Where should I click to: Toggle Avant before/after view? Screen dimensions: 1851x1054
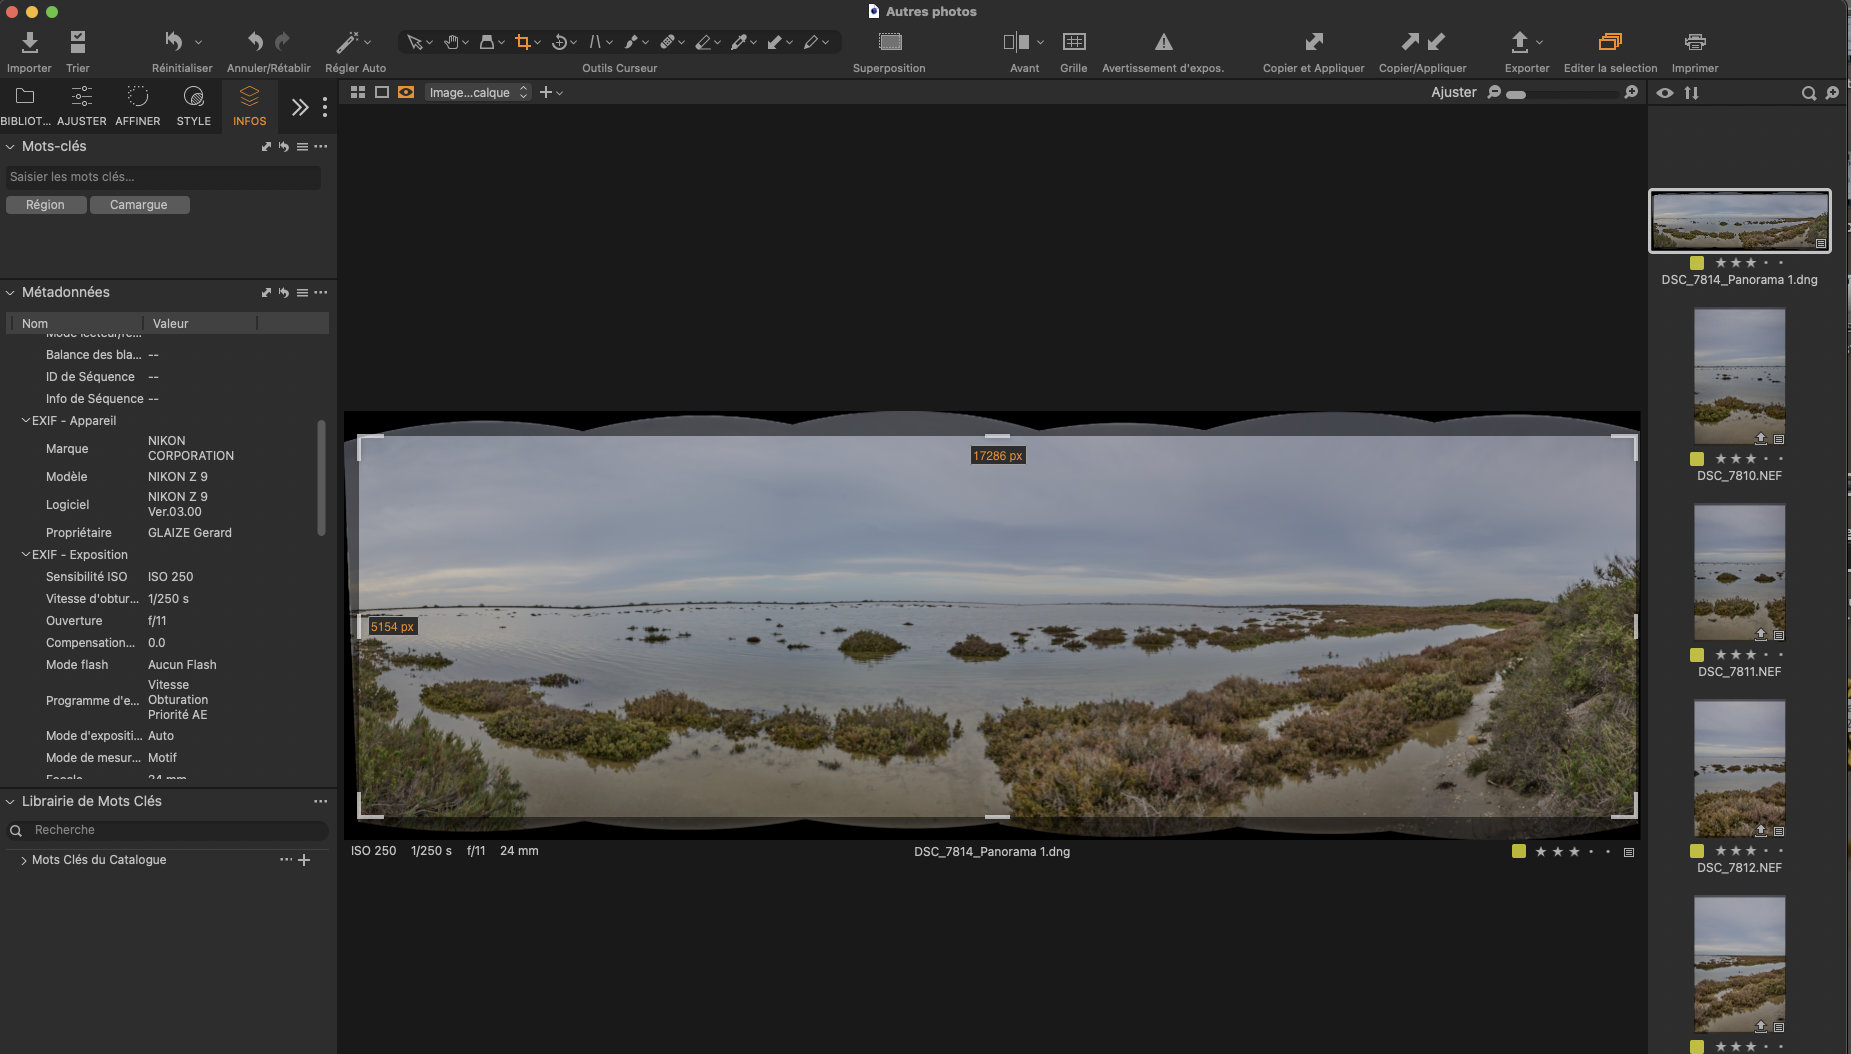pyautogui.click(x=1016, y=42)
